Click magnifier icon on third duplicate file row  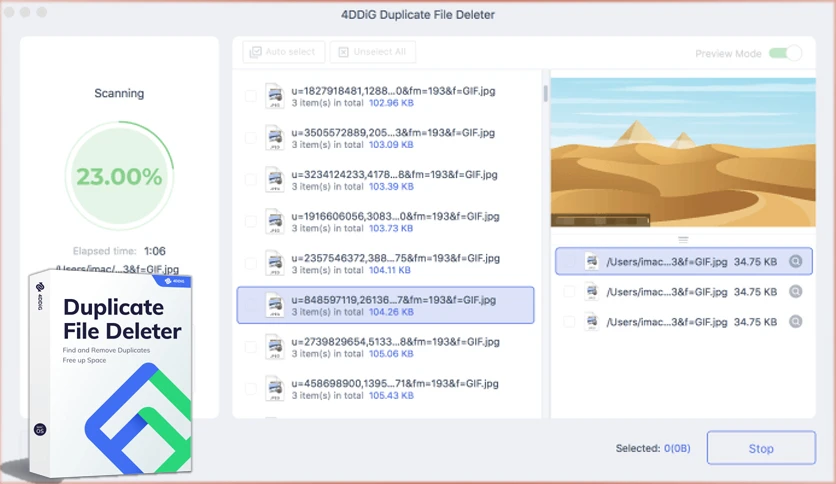[x=795, y=322]
